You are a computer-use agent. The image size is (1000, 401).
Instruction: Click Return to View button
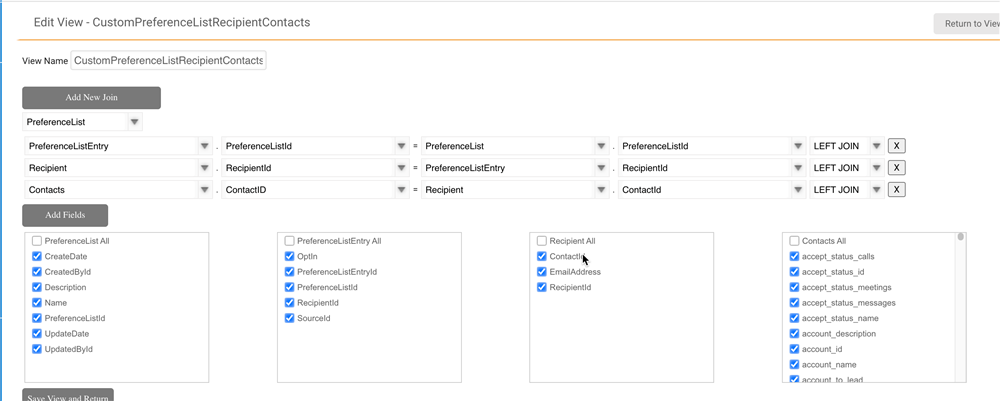[966, 24]
